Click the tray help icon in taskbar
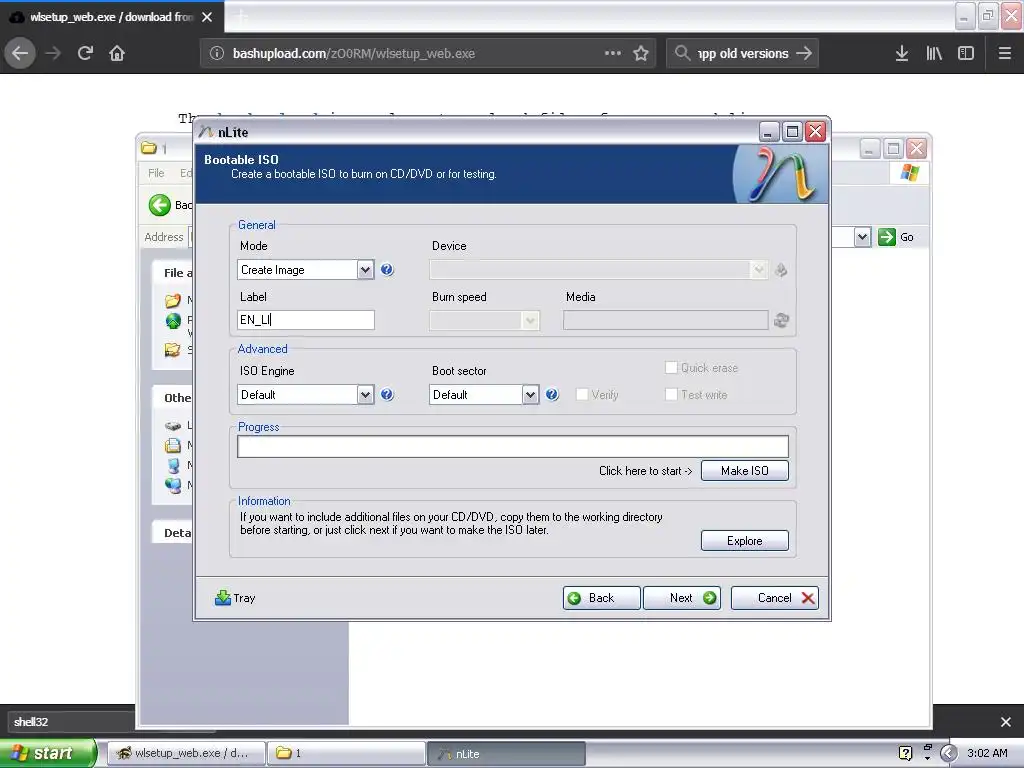 point(905,753)
